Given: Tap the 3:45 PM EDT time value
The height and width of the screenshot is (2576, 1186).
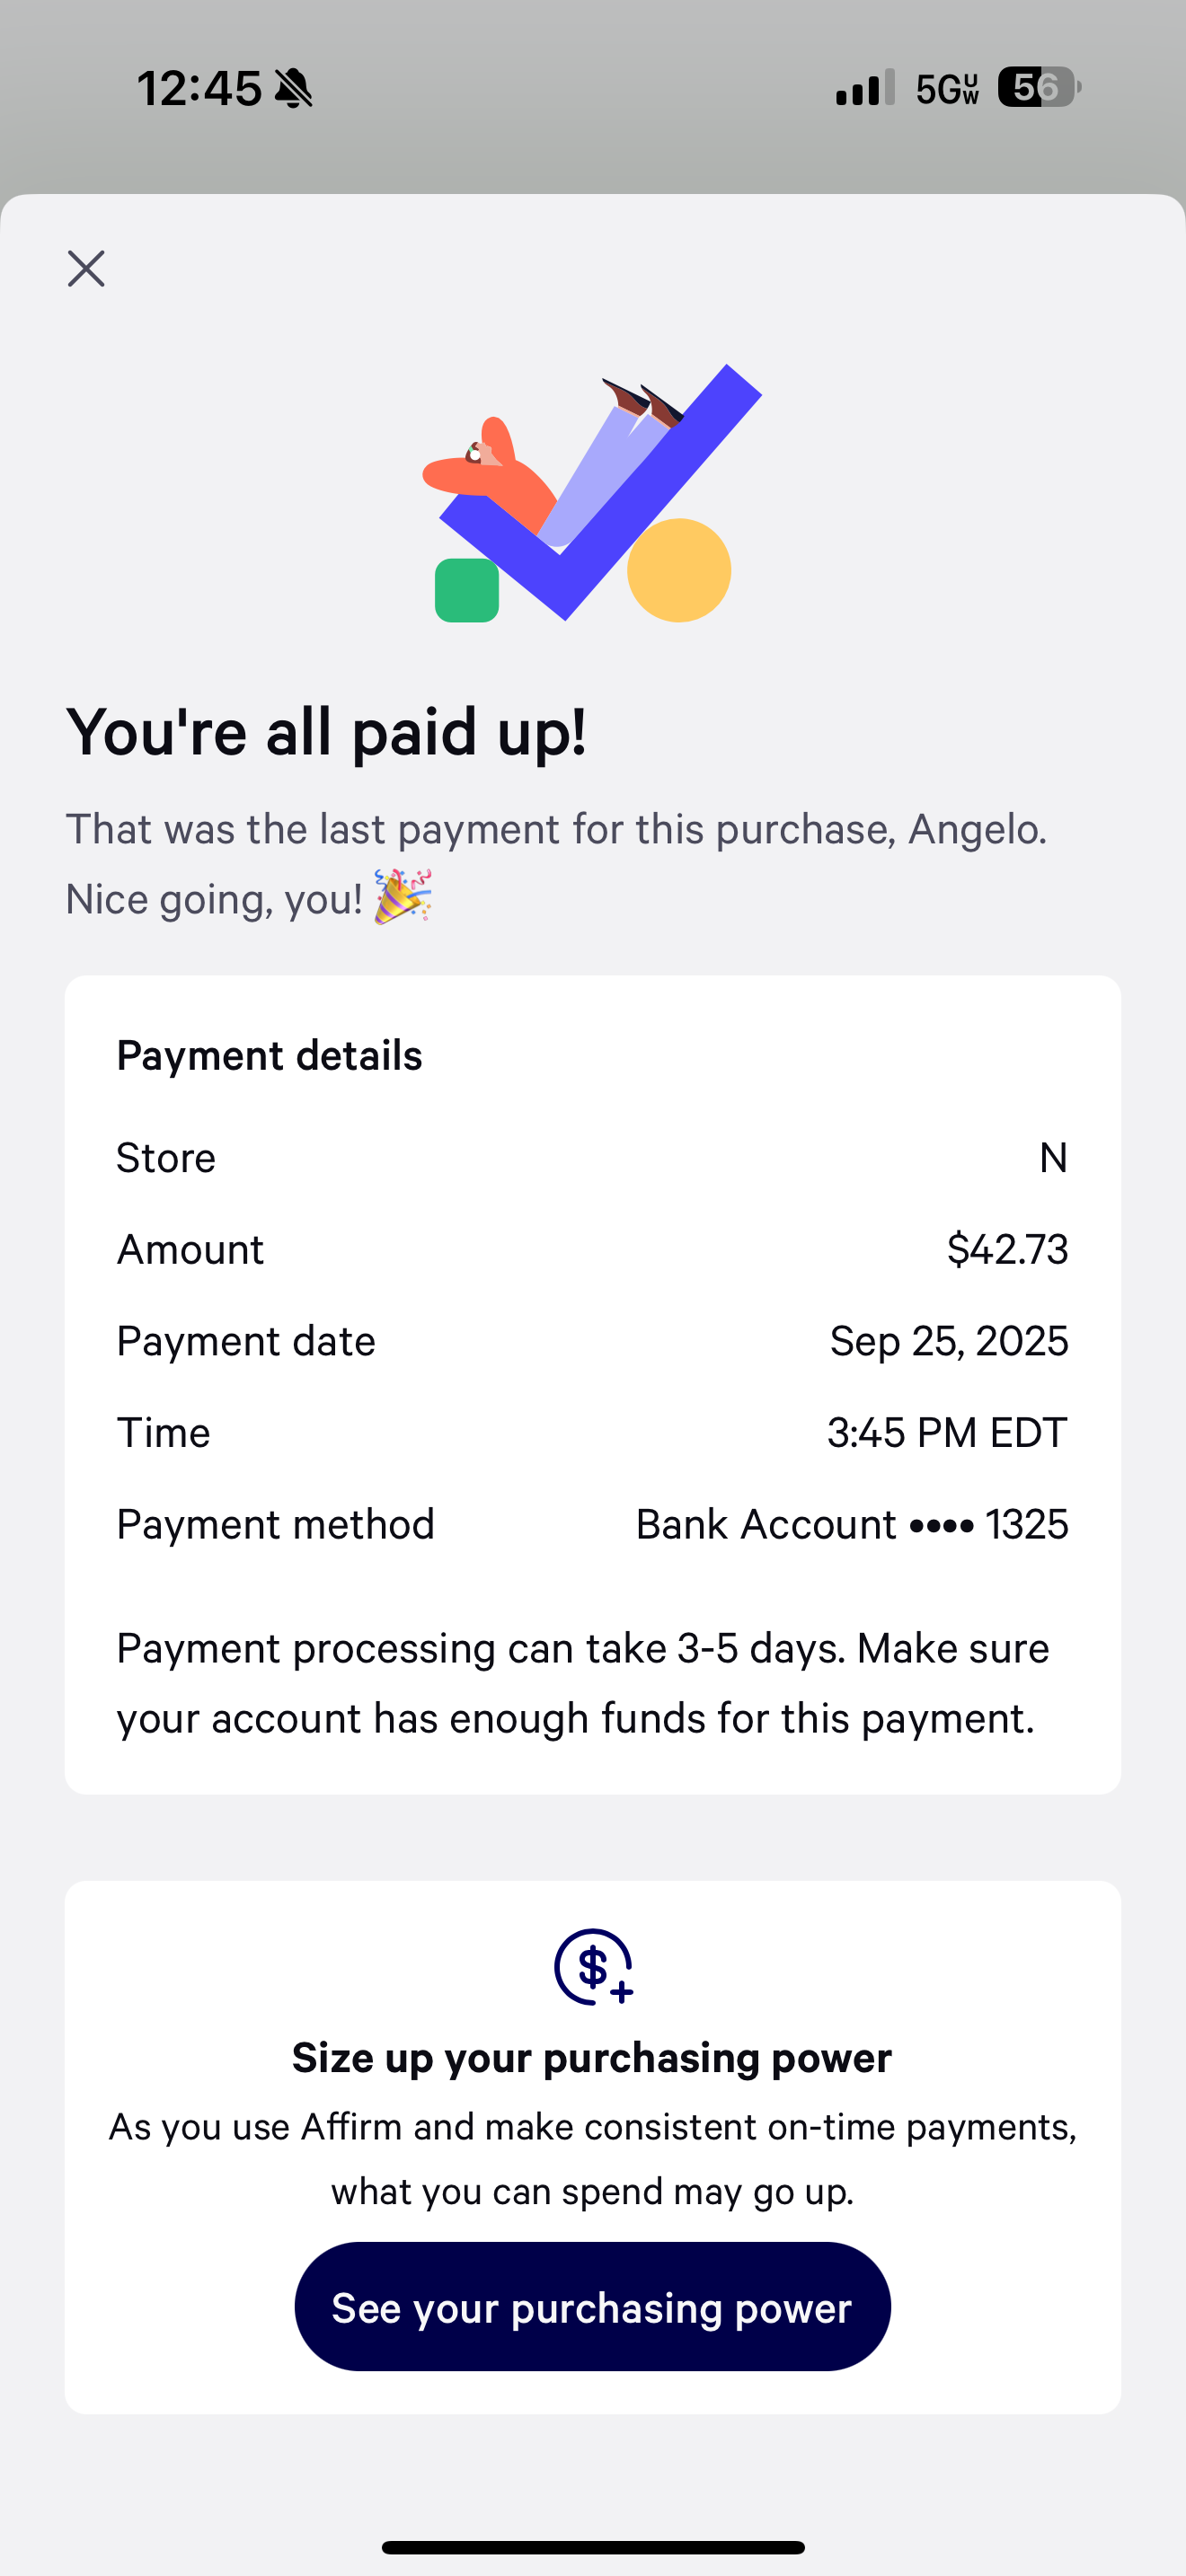Looking at the screenshot, I should coord(947,1433).
